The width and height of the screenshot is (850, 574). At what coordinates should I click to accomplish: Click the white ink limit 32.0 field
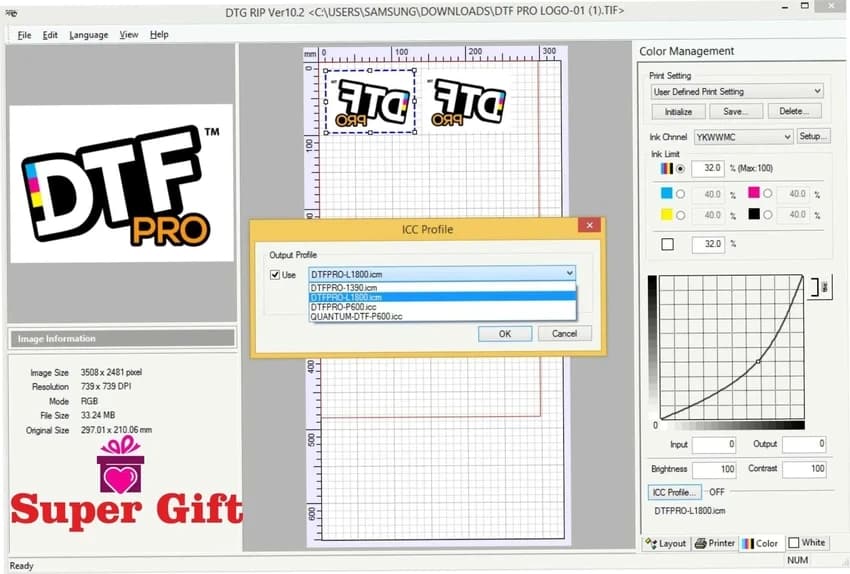click(x=708, y=244)
